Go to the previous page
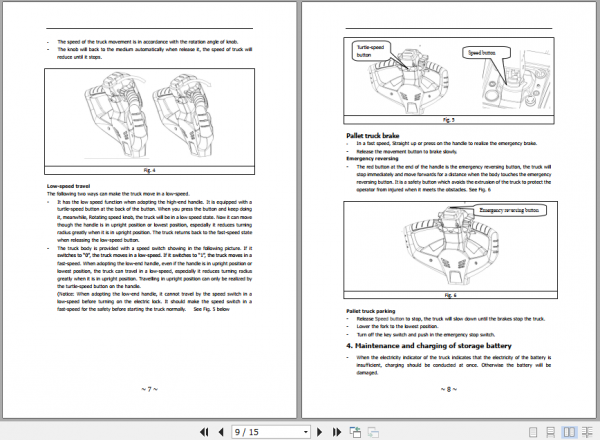This screenshot has width=600, height=440. tap(221, 432)
